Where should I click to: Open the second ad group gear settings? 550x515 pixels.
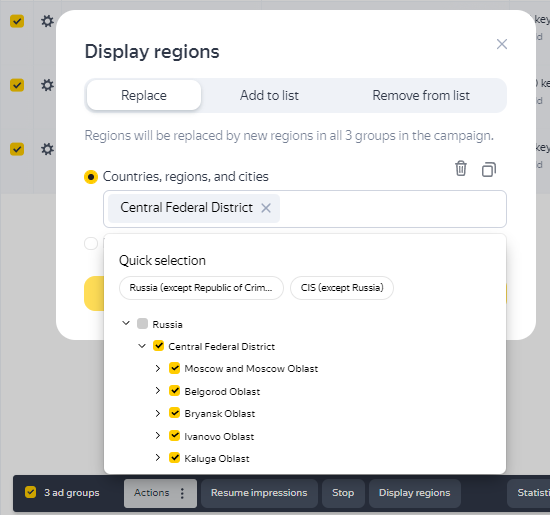47,85
